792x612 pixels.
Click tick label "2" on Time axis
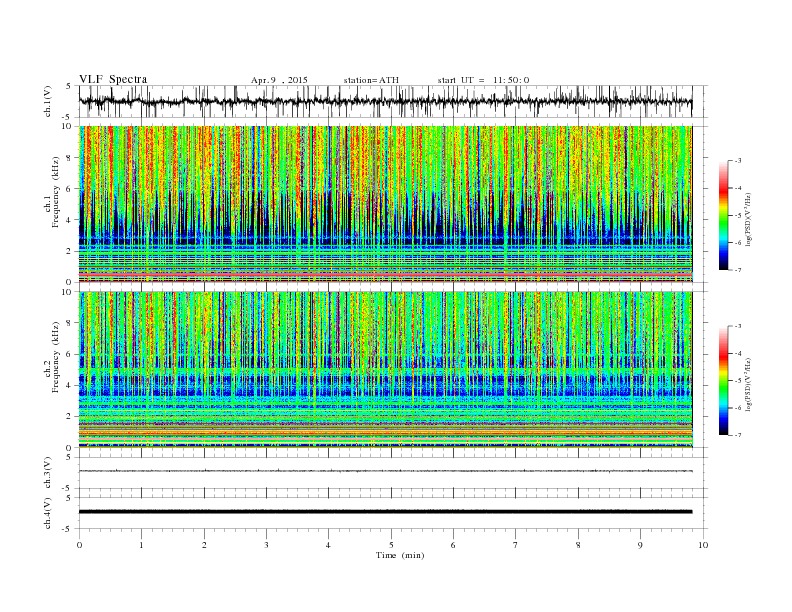pyautogui.click(x=204, y=545)
